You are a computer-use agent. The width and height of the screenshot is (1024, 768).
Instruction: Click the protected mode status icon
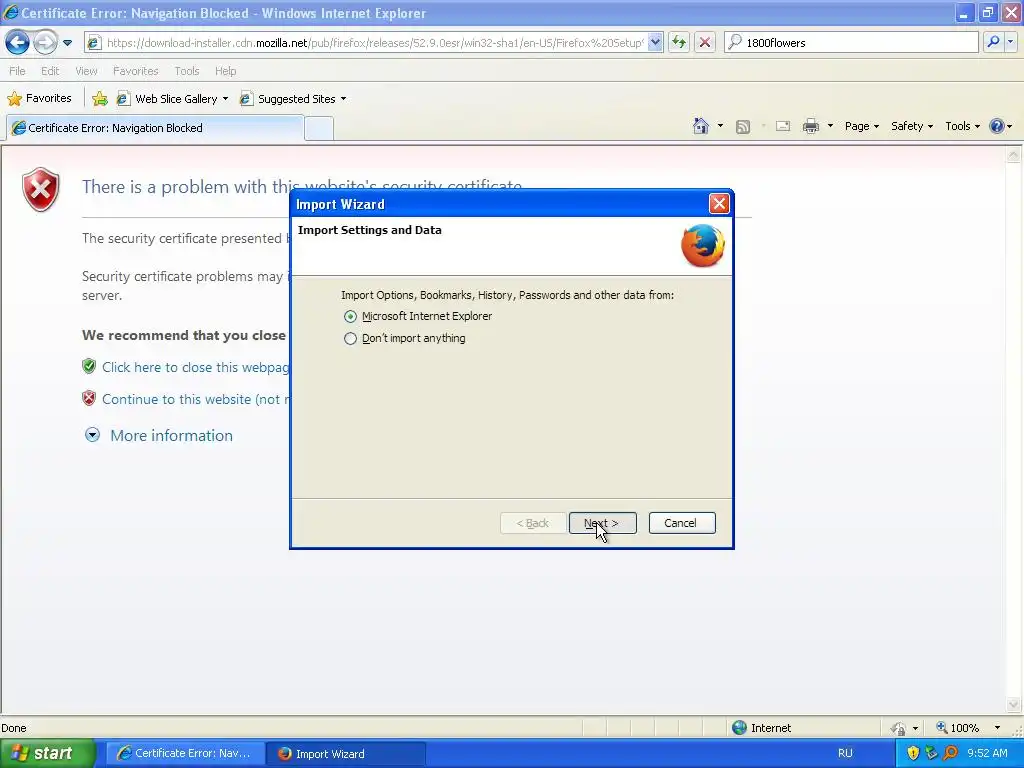coord(899,728)
